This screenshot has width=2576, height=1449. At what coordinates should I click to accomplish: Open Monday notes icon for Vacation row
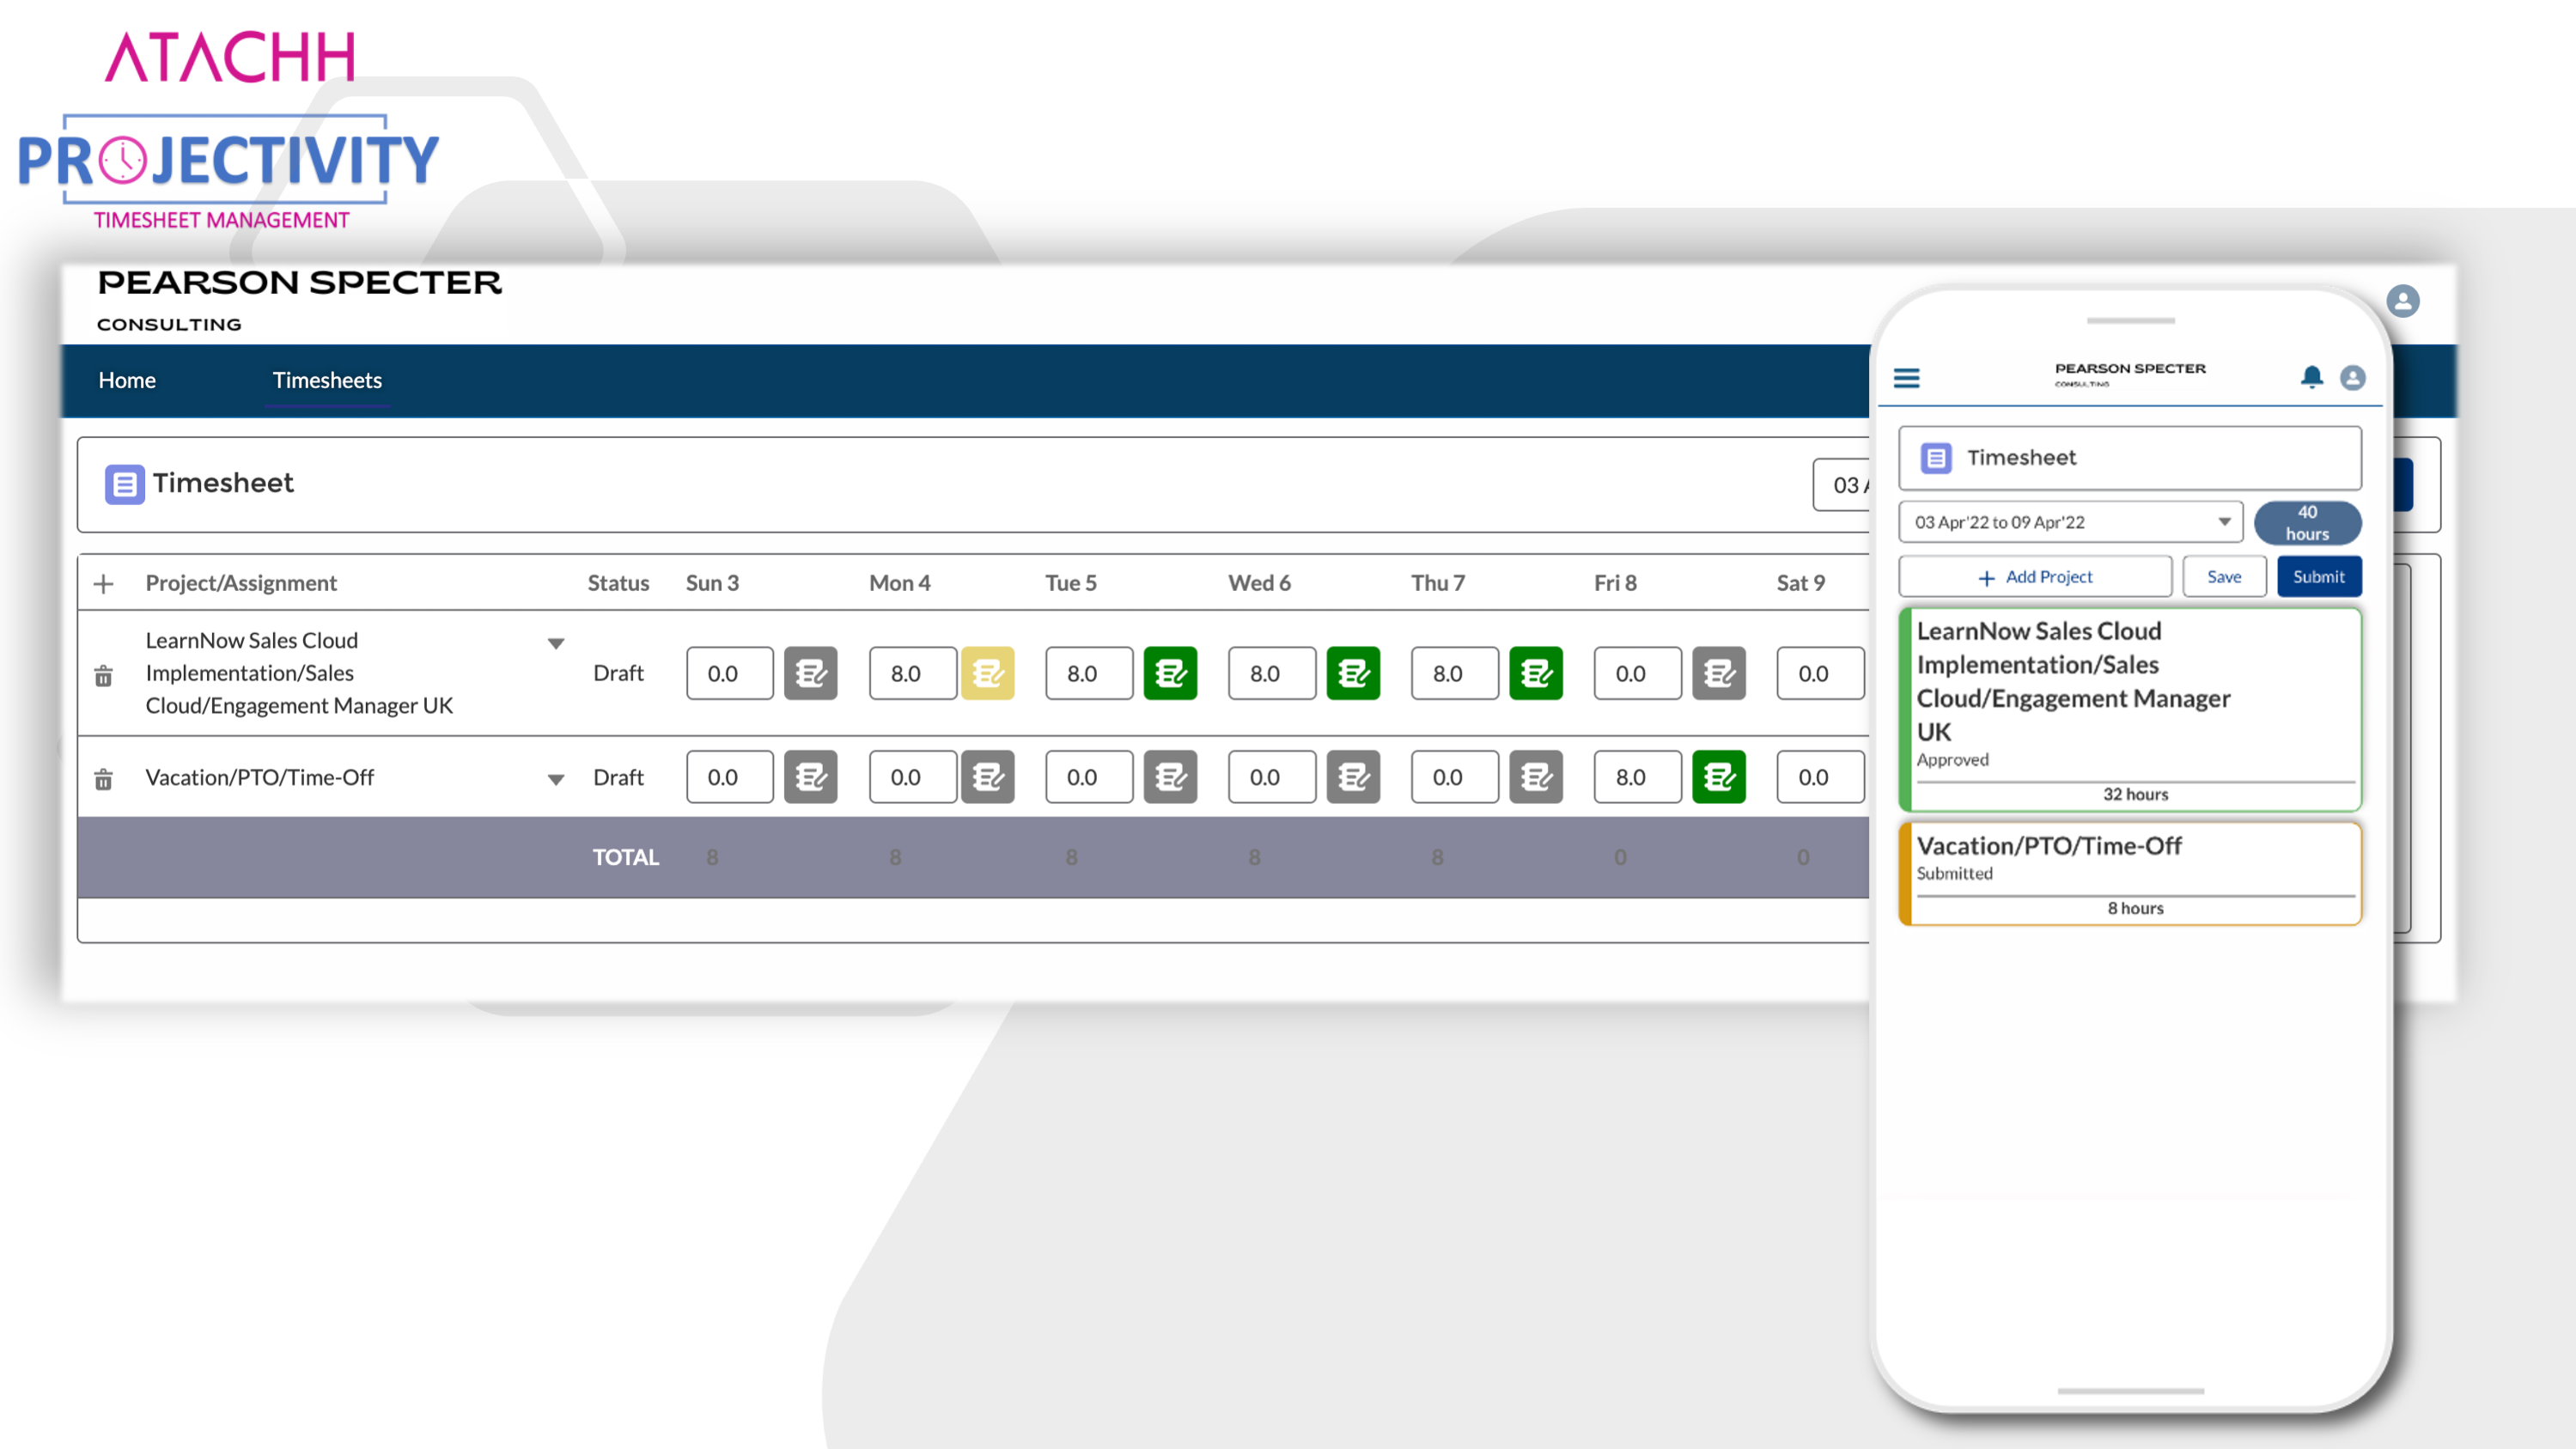988,777
